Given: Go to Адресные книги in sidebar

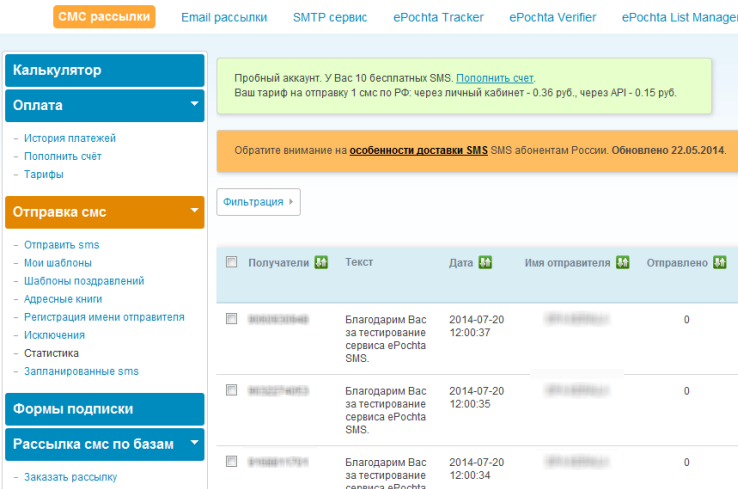Looking at the screenshot, I should tap(63, 299).
